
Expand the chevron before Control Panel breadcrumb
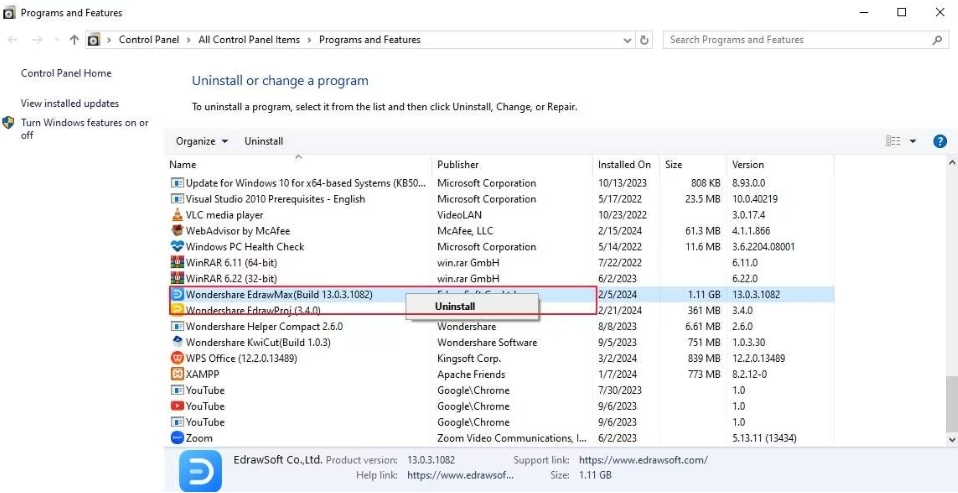(109, 40)
